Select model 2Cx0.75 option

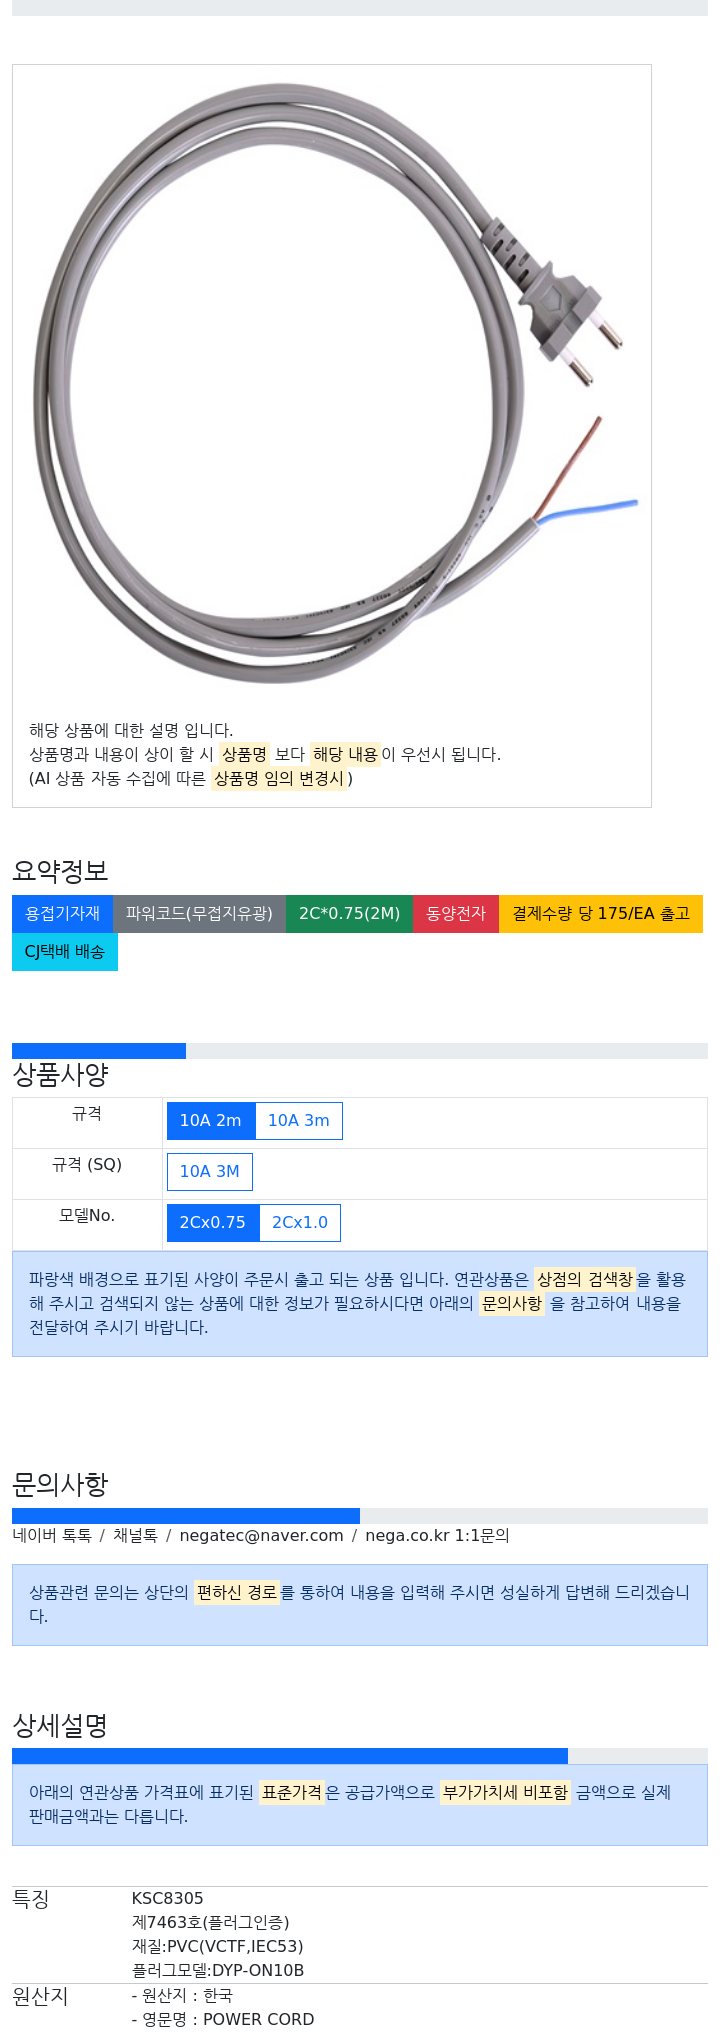pos(213,1223)
